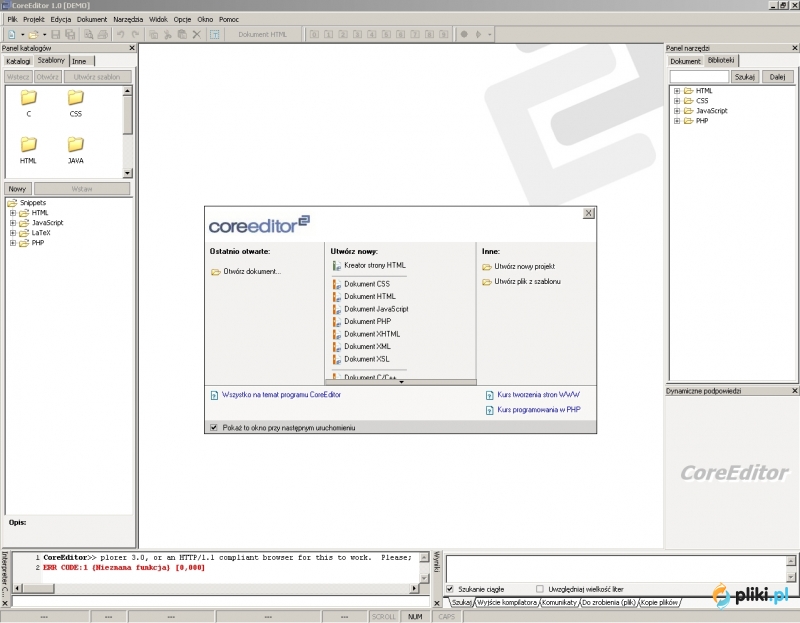This screenshot has height=623, width=800.
Task: Click Utwórz nowy projekt link
Action: tap(518, 266)
